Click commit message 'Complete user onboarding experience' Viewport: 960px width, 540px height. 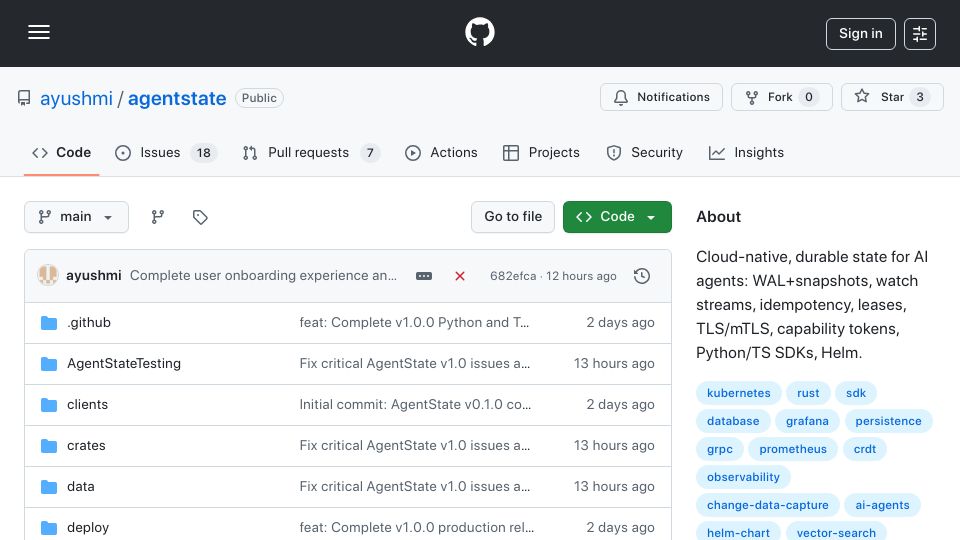click(x=263, y=276)
